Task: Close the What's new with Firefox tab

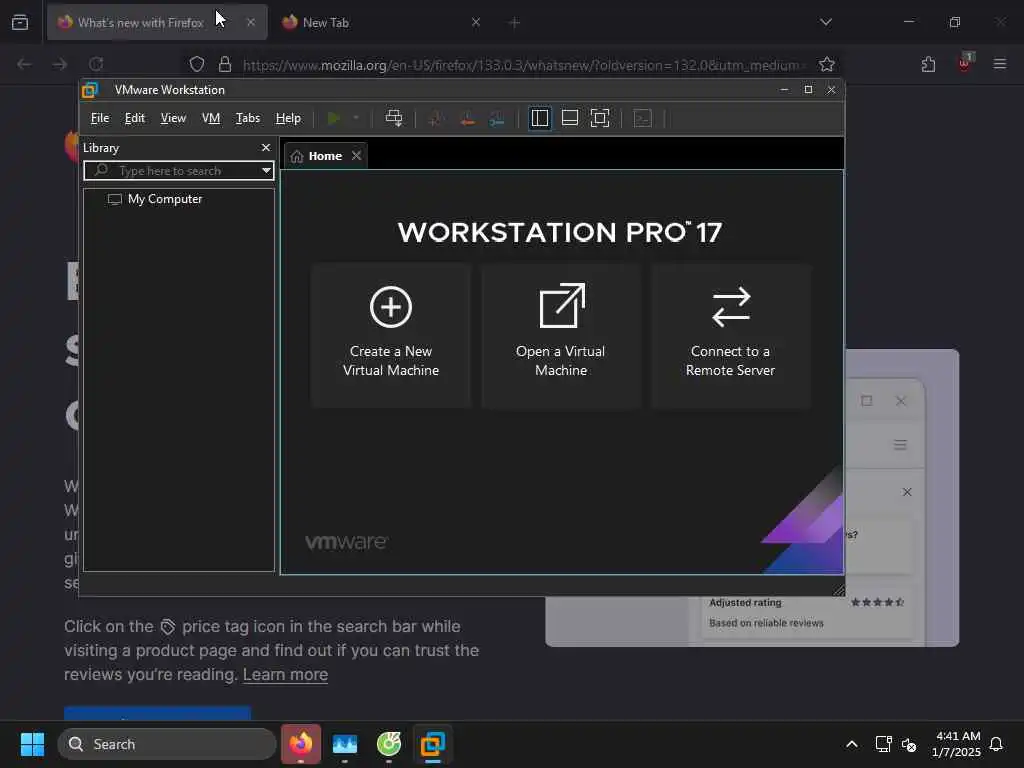Action: pos(251,22)
